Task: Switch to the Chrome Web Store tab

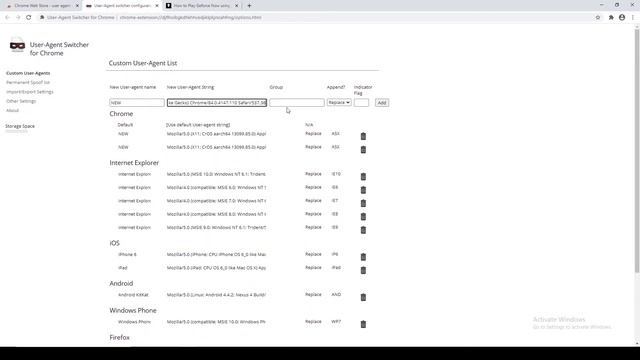Action: (x=42, y=6)
